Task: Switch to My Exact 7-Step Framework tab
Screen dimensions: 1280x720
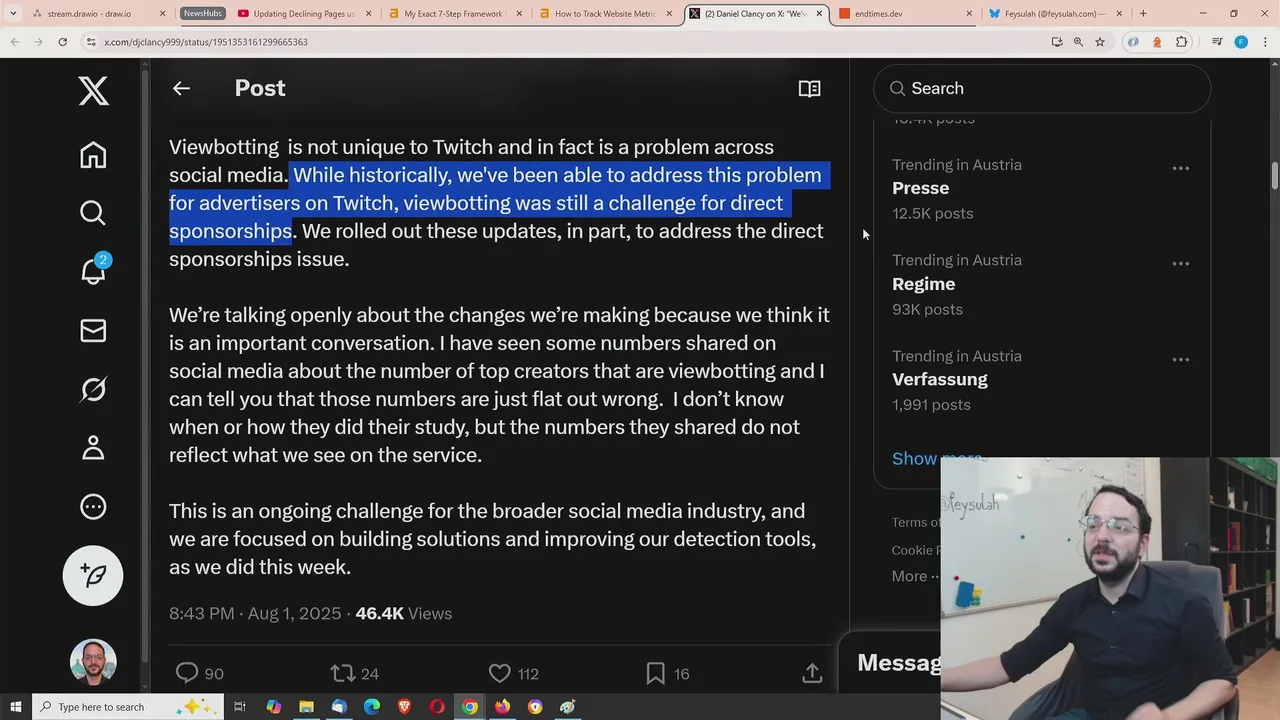Action: [x=455, y=14]
